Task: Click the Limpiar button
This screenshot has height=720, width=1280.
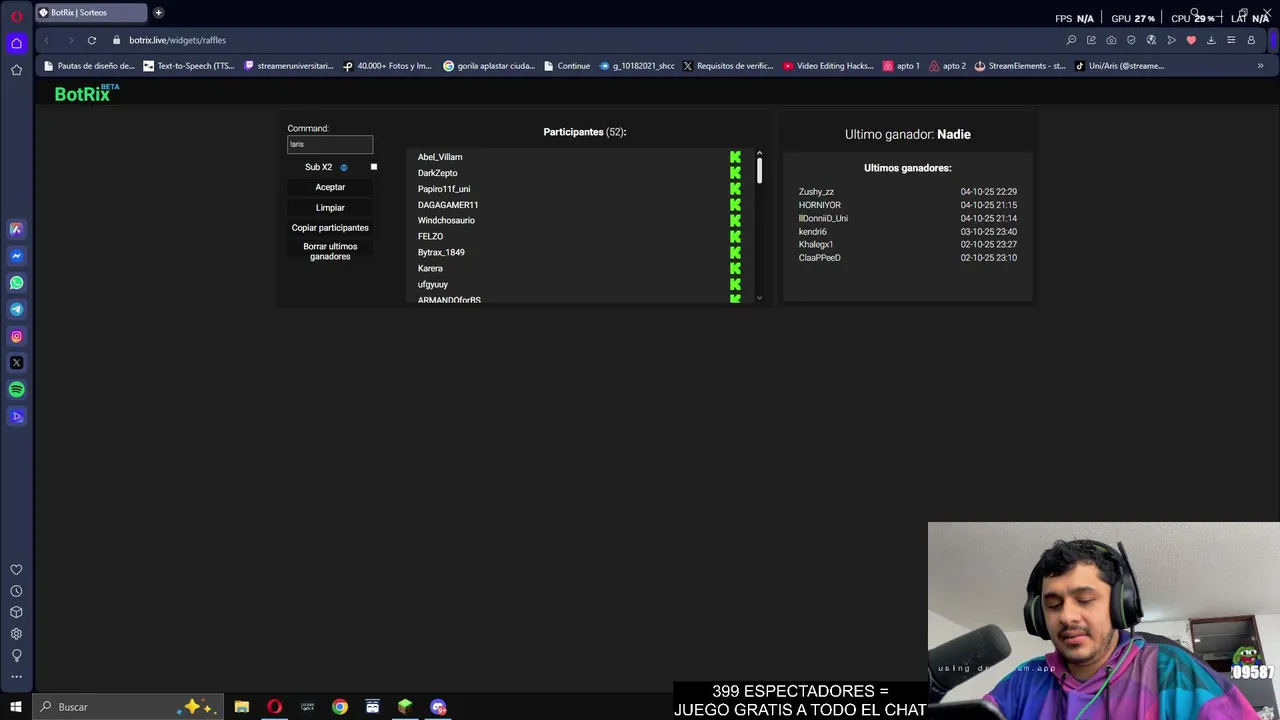Action: point(330,207)
